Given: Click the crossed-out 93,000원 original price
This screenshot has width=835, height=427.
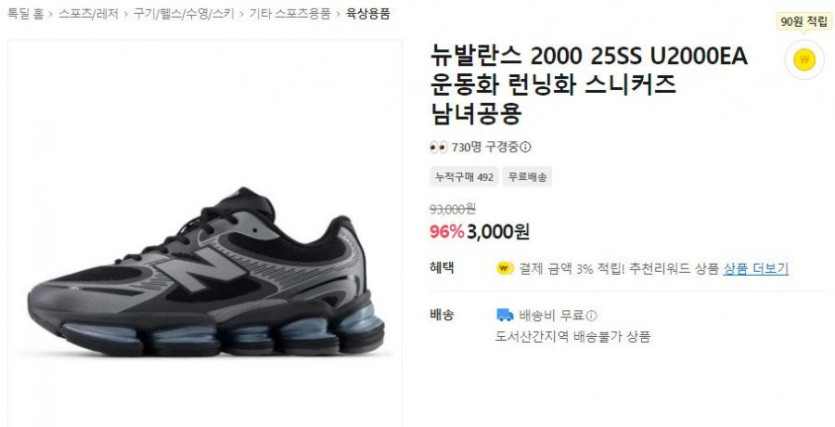Looking at the screenshot, I should [453, 209].
